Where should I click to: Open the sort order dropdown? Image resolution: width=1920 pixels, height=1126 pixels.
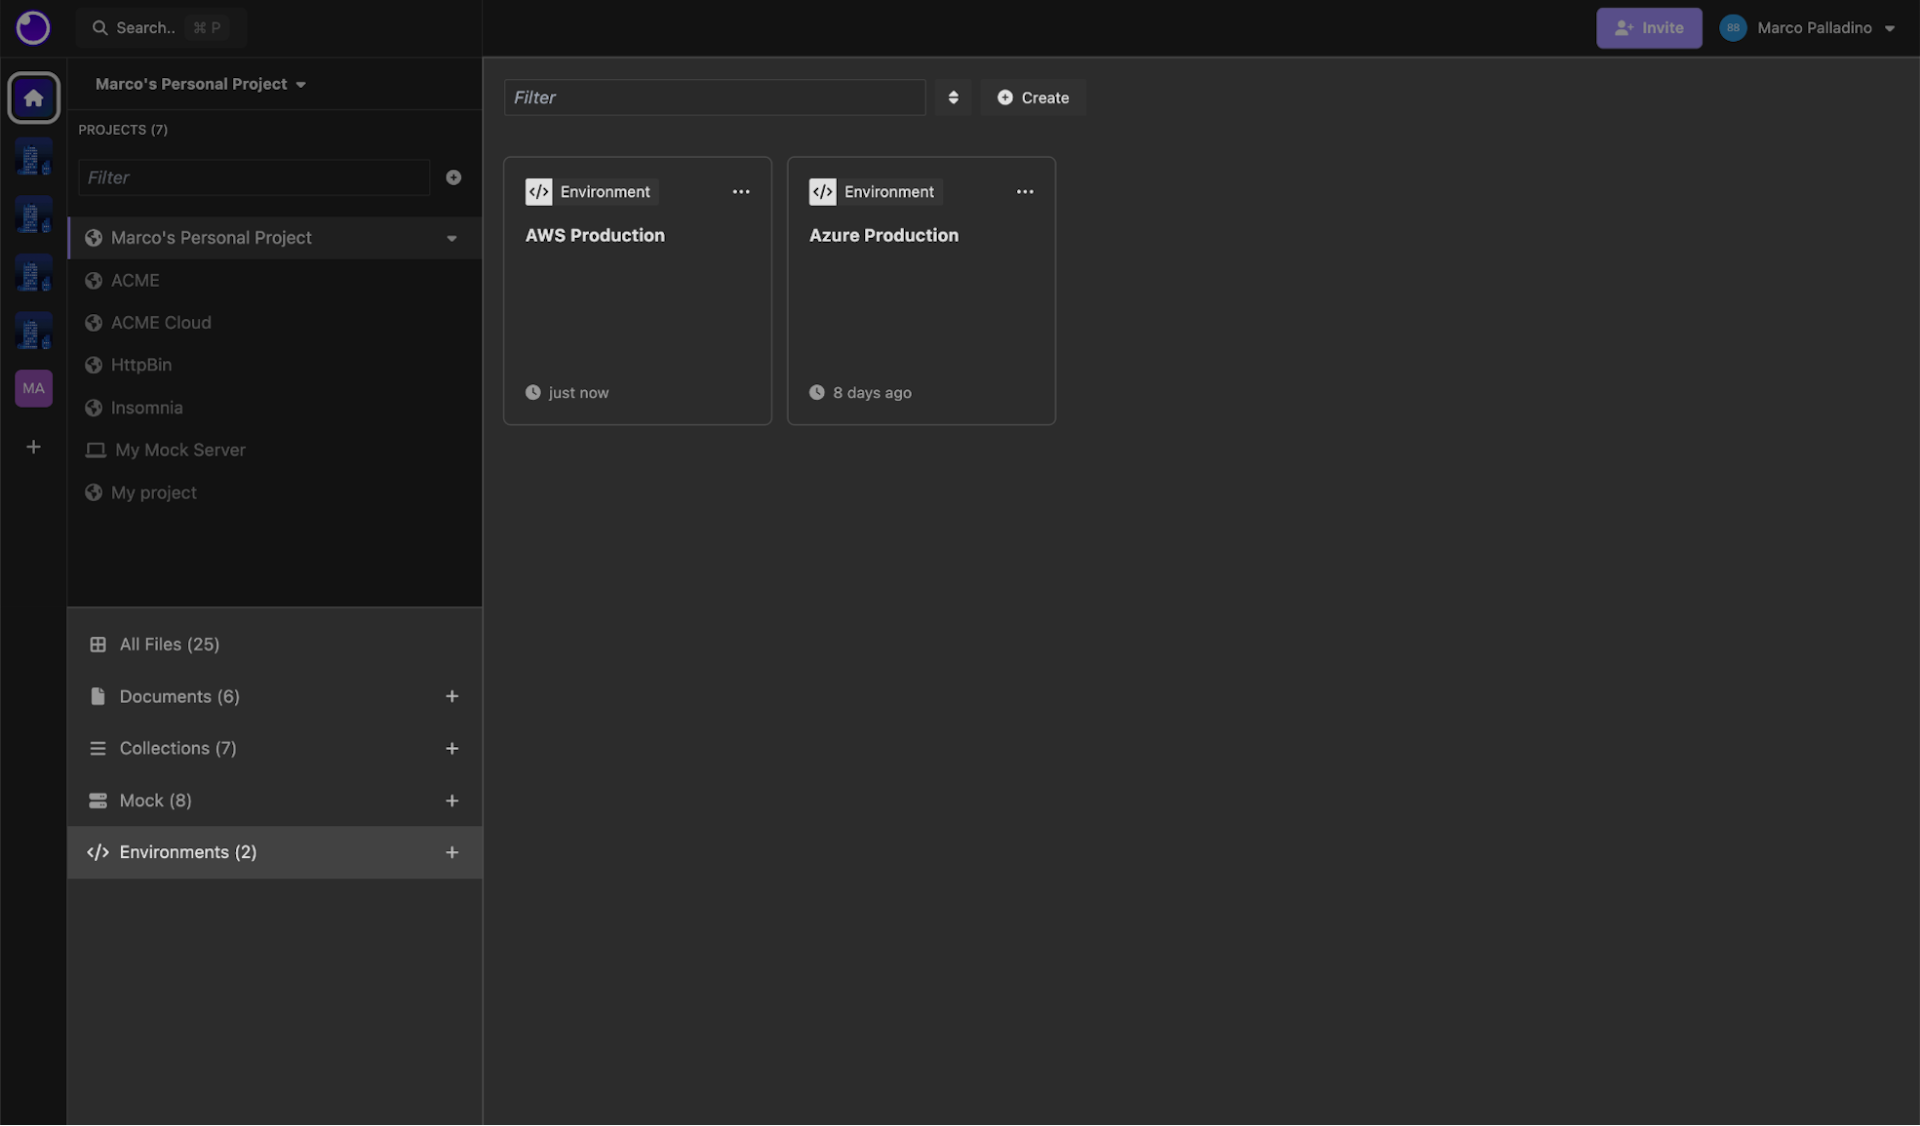point(953,98)
